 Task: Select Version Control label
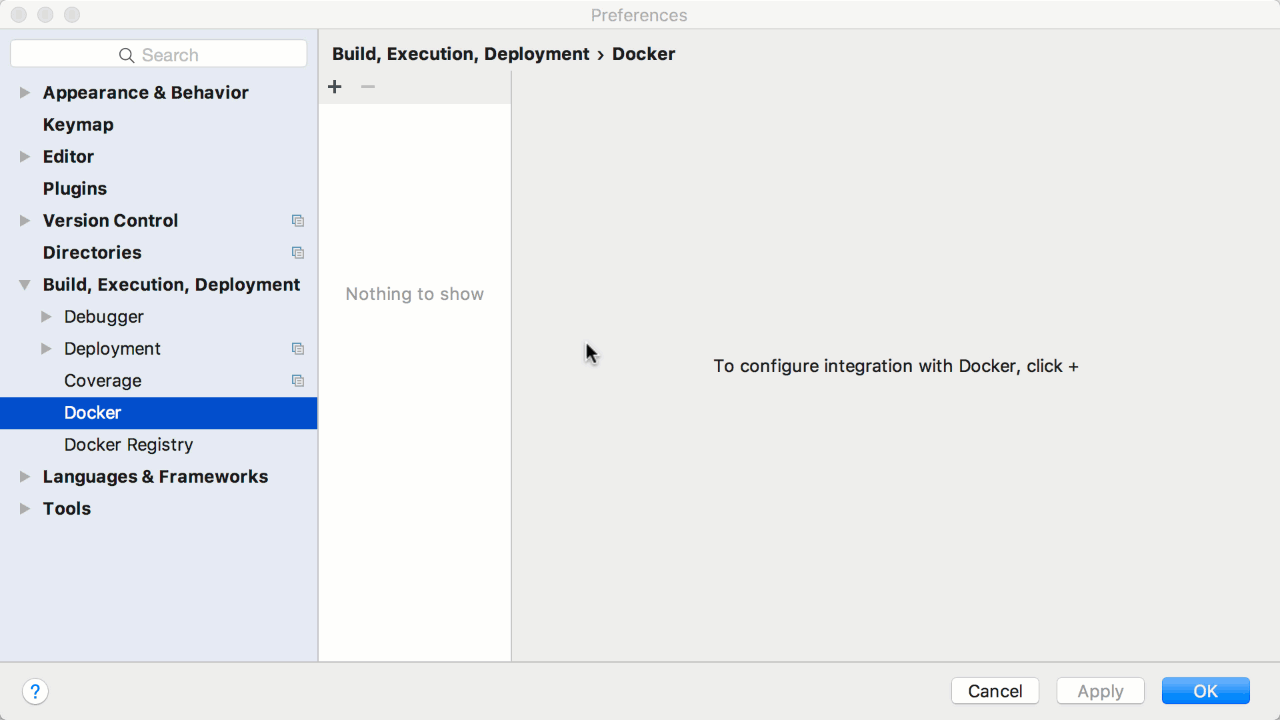(x=111, y=221)
